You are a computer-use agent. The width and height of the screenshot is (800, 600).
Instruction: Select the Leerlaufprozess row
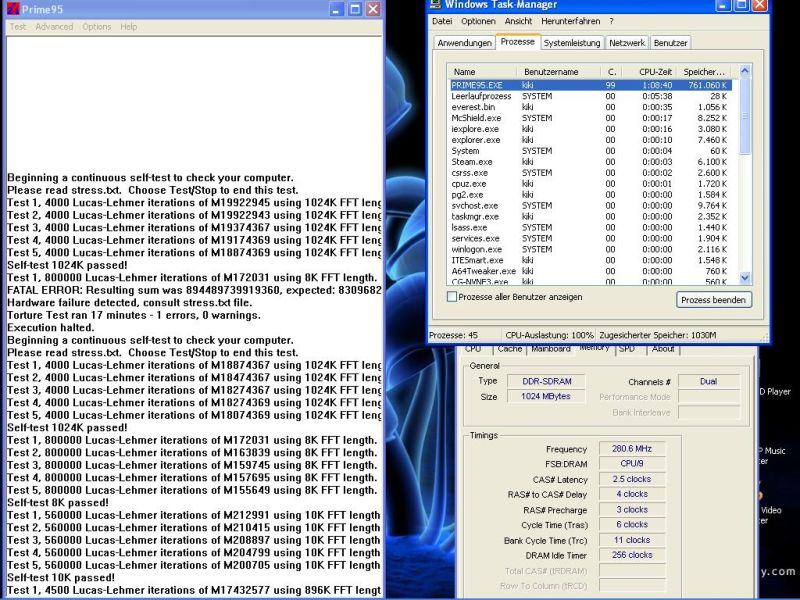(590, 96)
